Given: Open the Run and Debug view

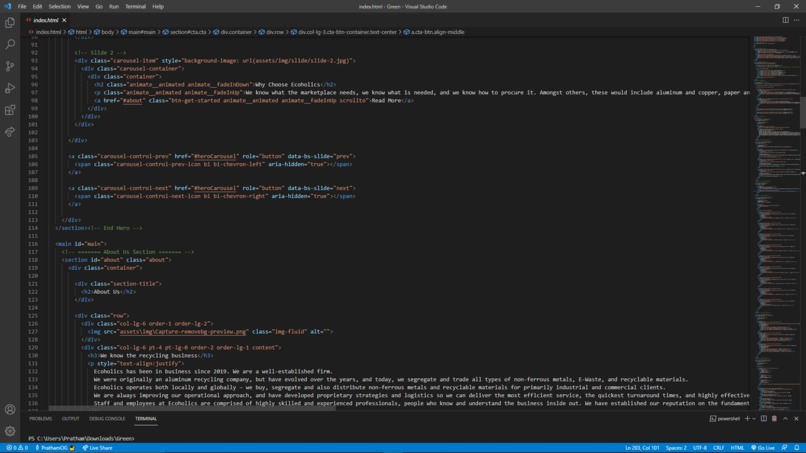Looking at the screenshot, I should click(10, 88).
